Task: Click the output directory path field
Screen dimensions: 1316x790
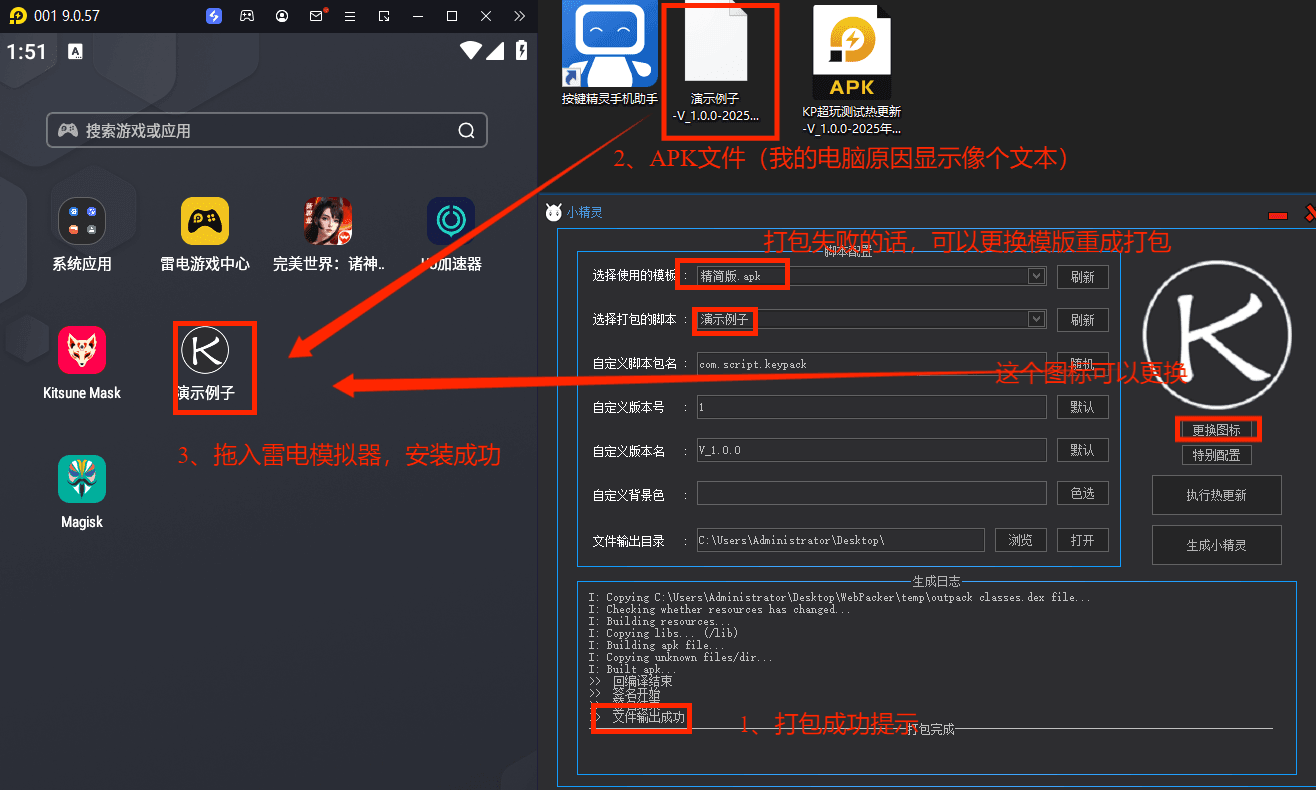Action: [841, 540]
